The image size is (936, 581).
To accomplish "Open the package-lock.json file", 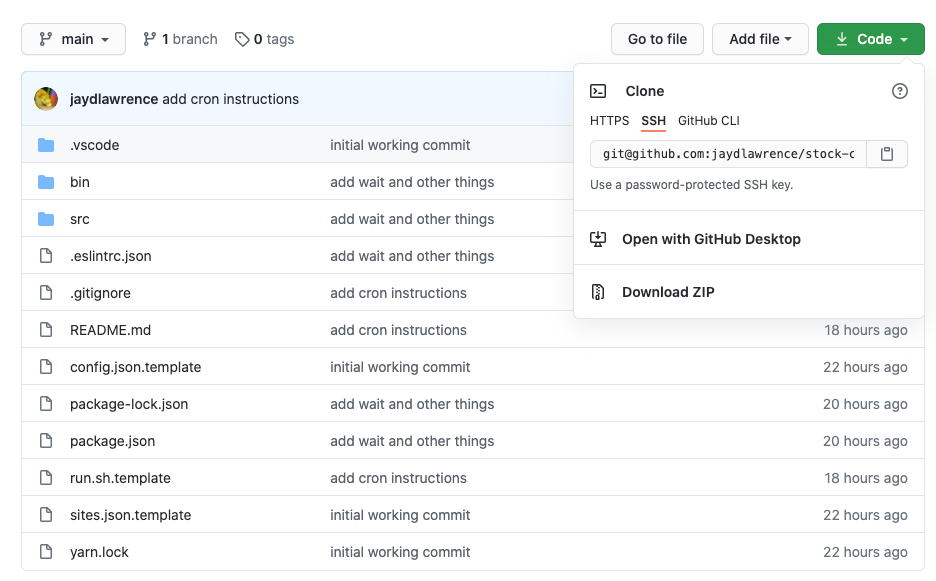I will [129, 404].
